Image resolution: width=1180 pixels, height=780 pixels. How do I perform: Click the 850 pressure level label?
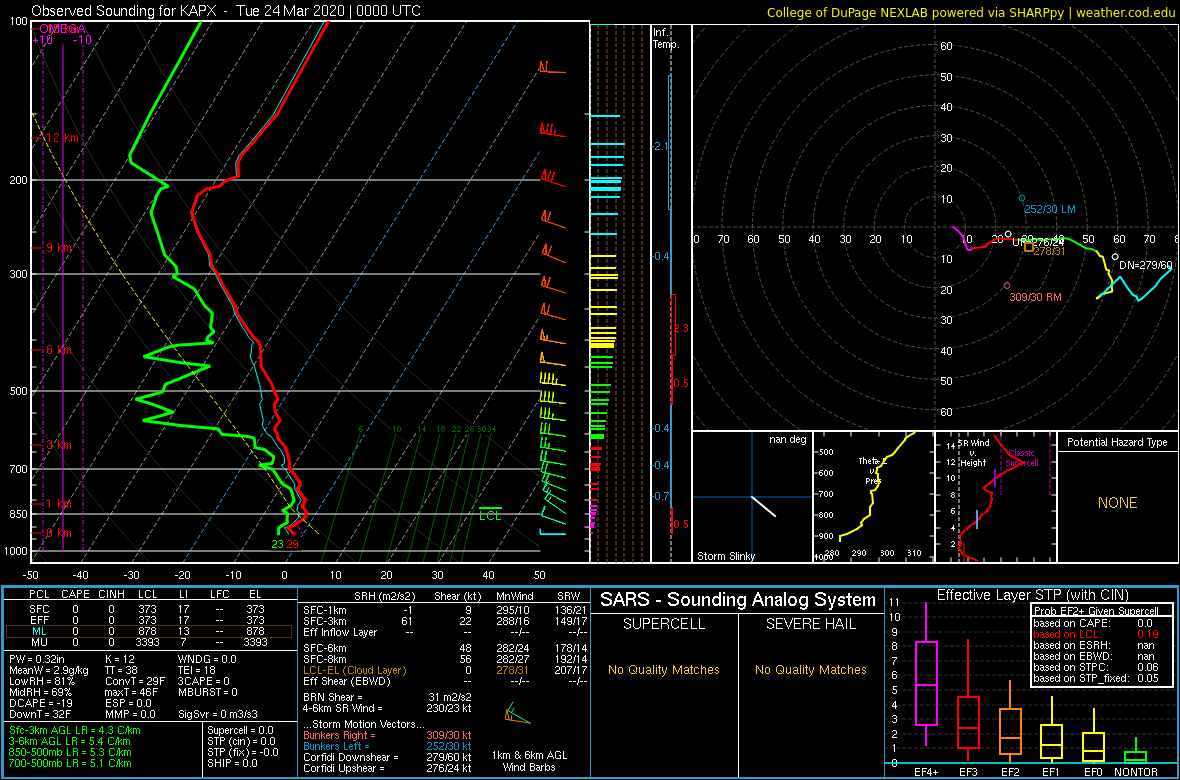click(17, 514)
